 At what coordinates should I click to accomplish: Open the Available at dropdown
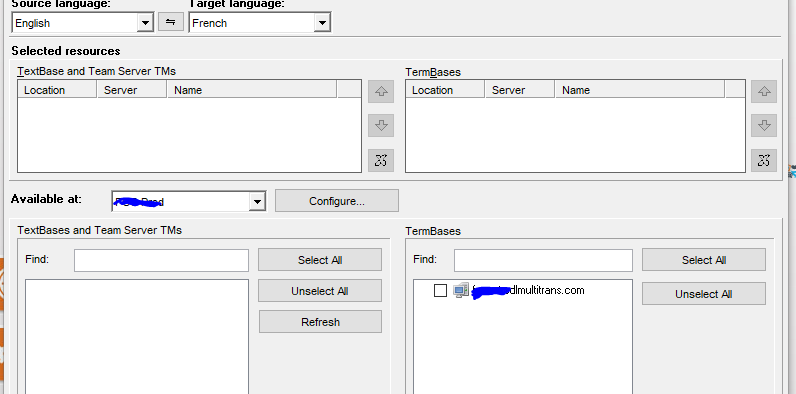(257, 202)
